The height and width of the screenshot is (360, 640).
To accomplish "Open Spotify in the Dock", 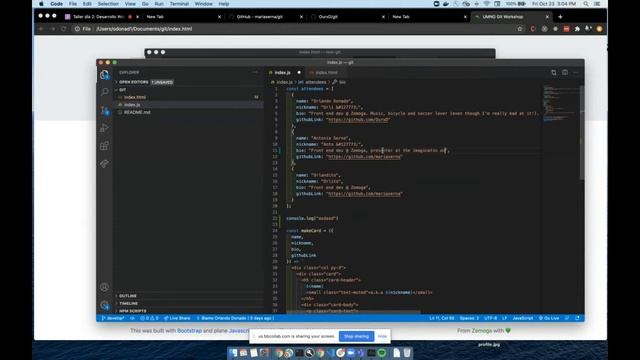I will tap(382, 353).
